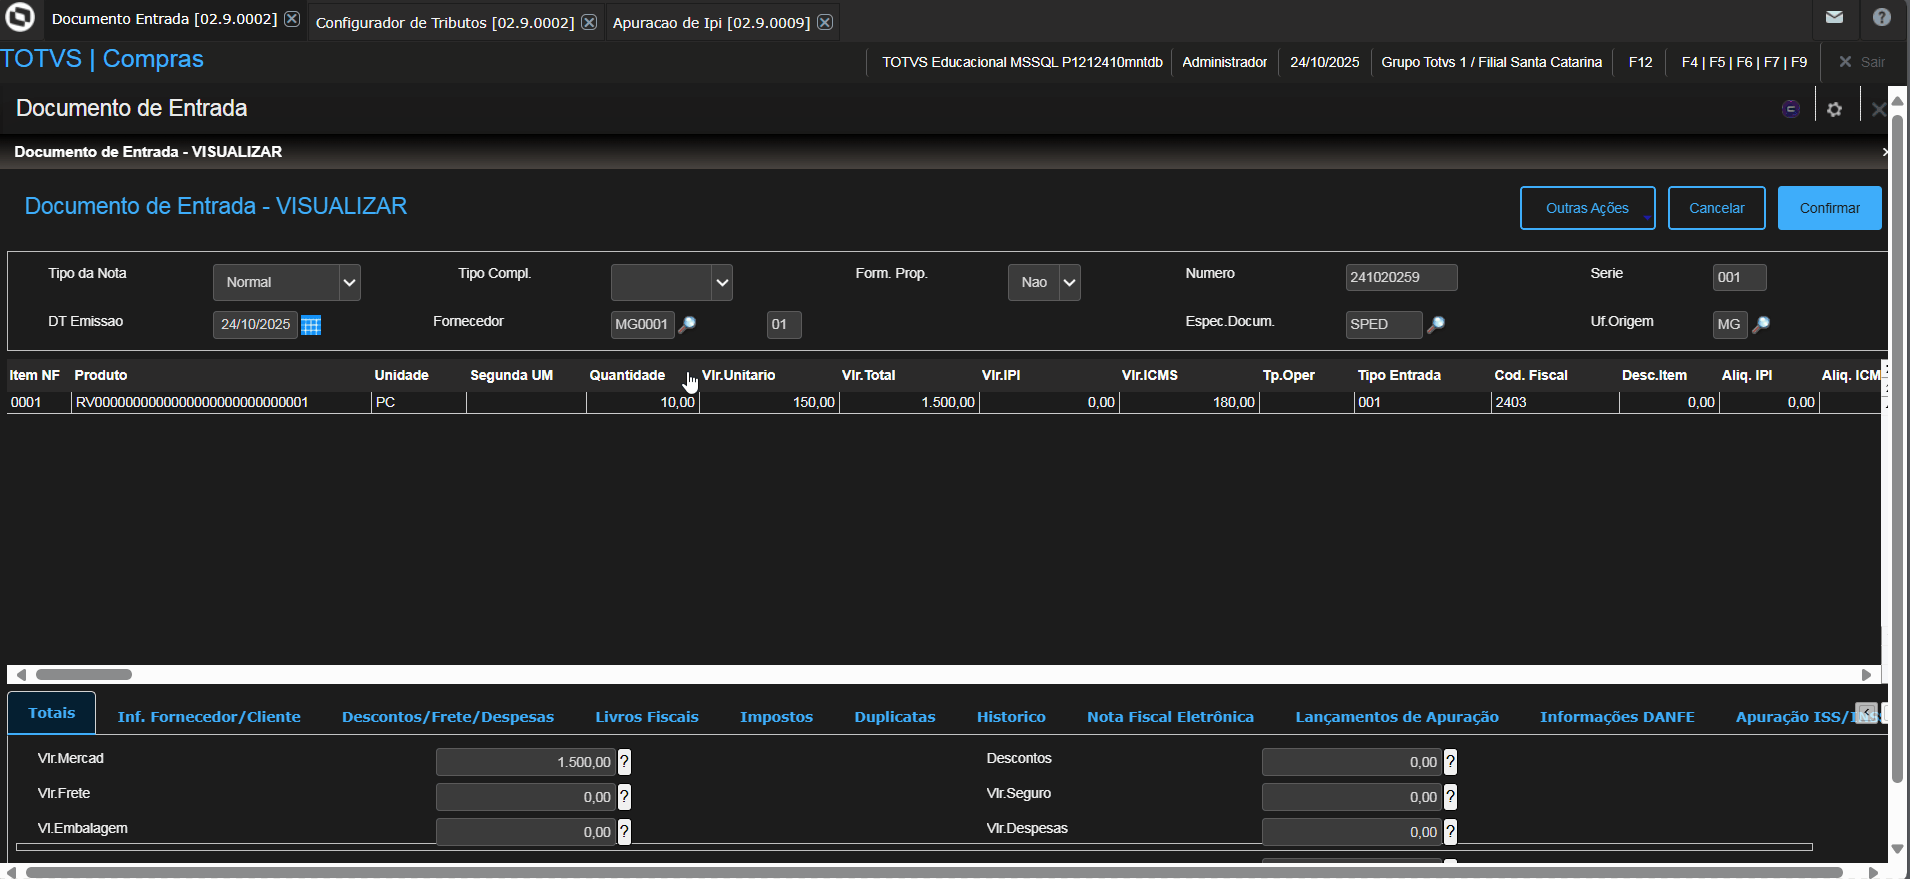Open Fornecedor lookup magnifier

687,324
